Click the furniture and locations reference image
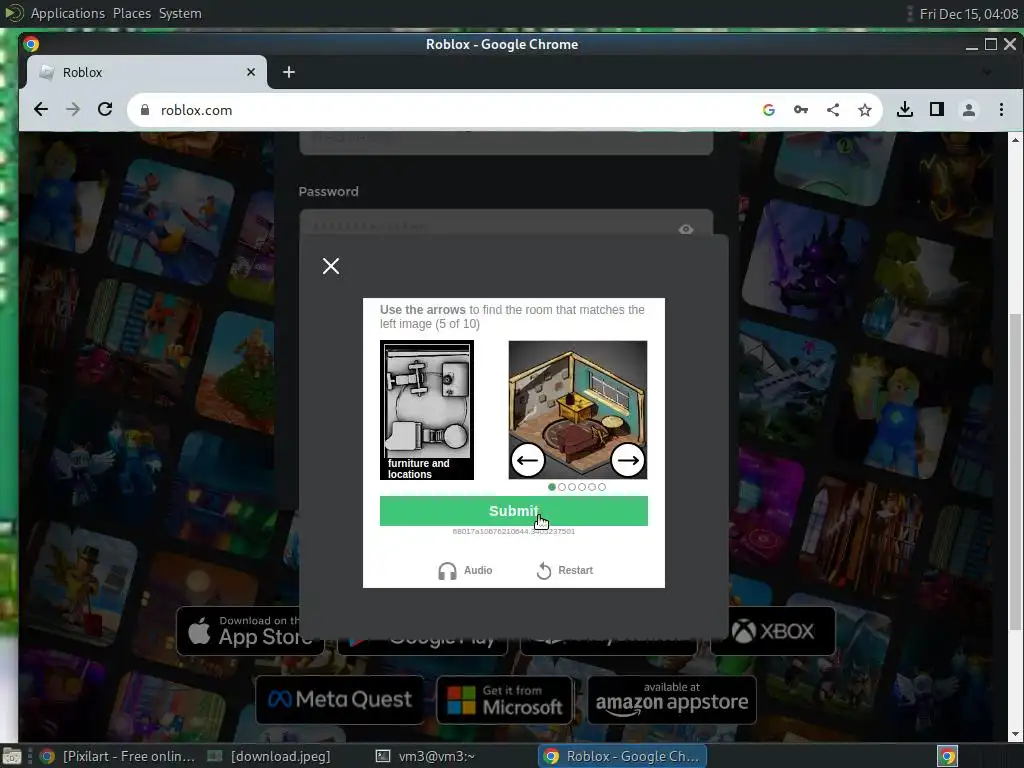Image resolution: width=1024 pixels, height=768 pixels. click(x=427, y=410)
